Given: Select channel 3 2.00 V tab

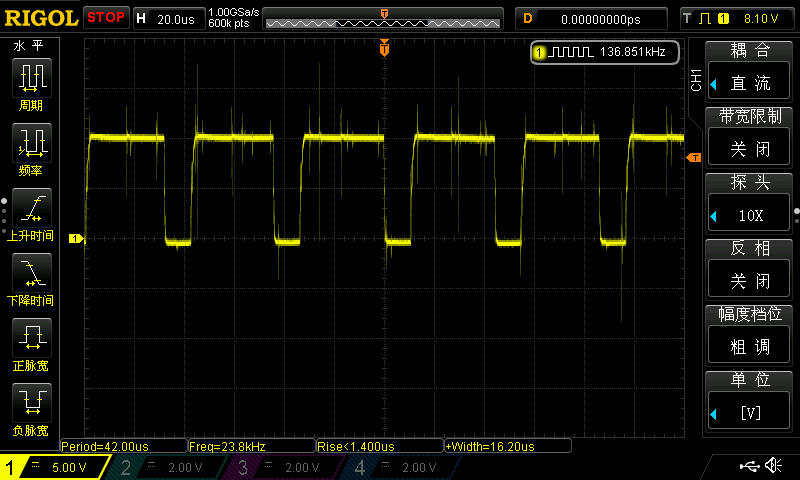Looking at the screenshot, I should (285, 467).
